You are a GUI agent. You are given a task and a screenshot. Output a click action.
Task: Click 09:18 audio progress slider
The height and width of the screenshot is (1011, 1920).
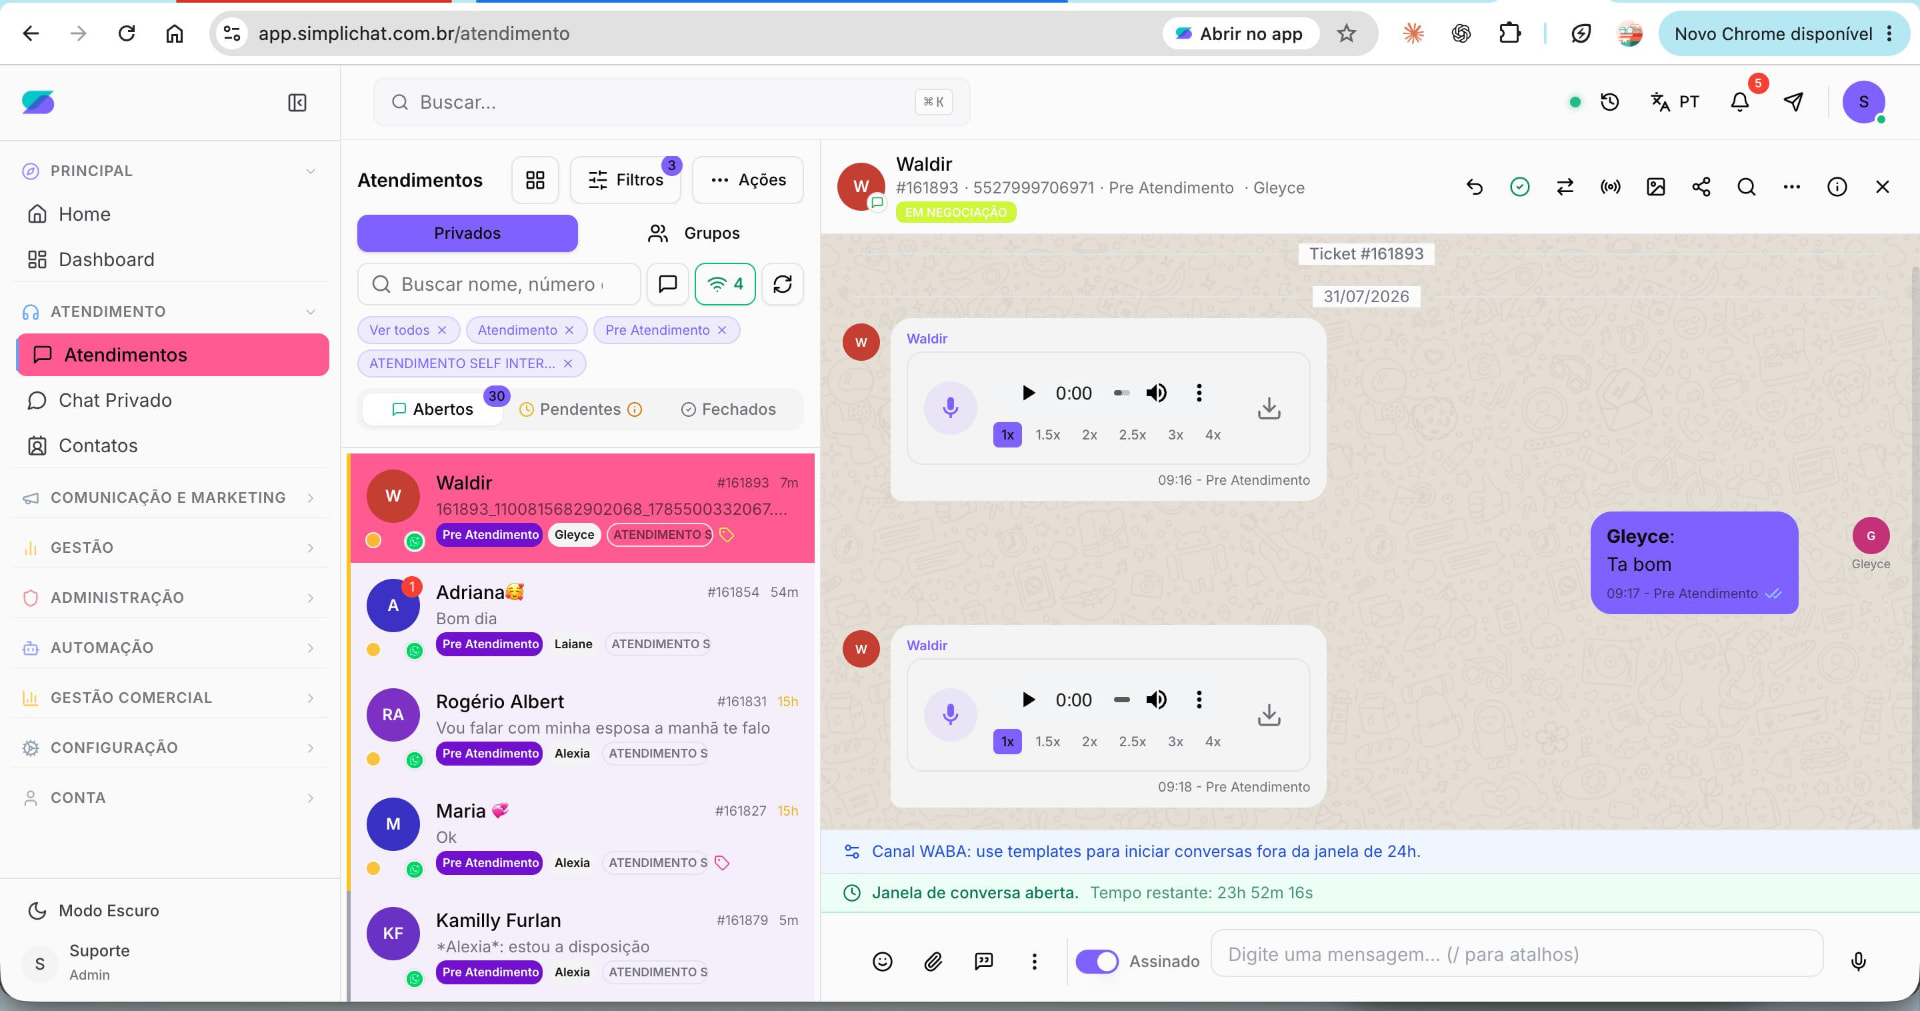(1122, 700)
